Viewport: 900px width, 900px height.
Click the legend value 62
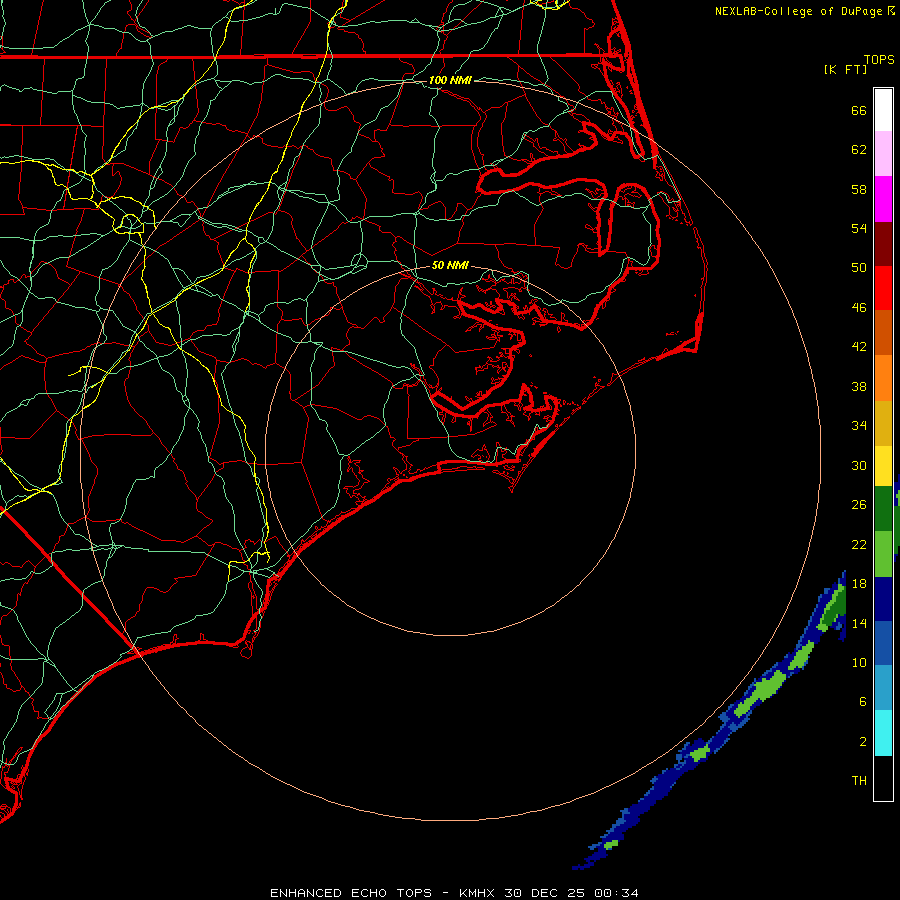point(859,150)
